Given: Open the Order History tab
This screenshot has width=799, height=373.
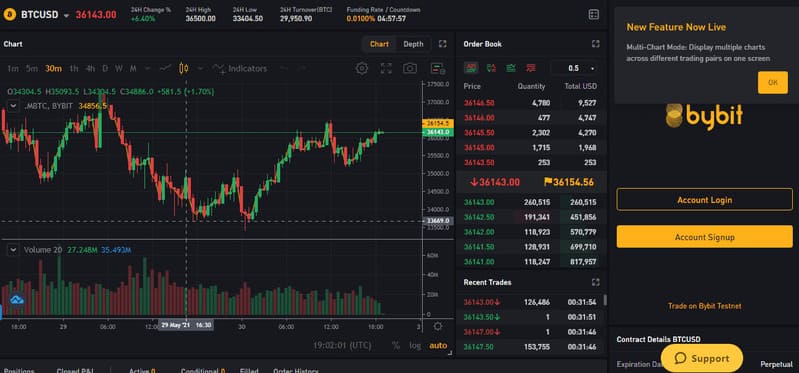Looking at the screenshot, I should (x=296, y=370).
